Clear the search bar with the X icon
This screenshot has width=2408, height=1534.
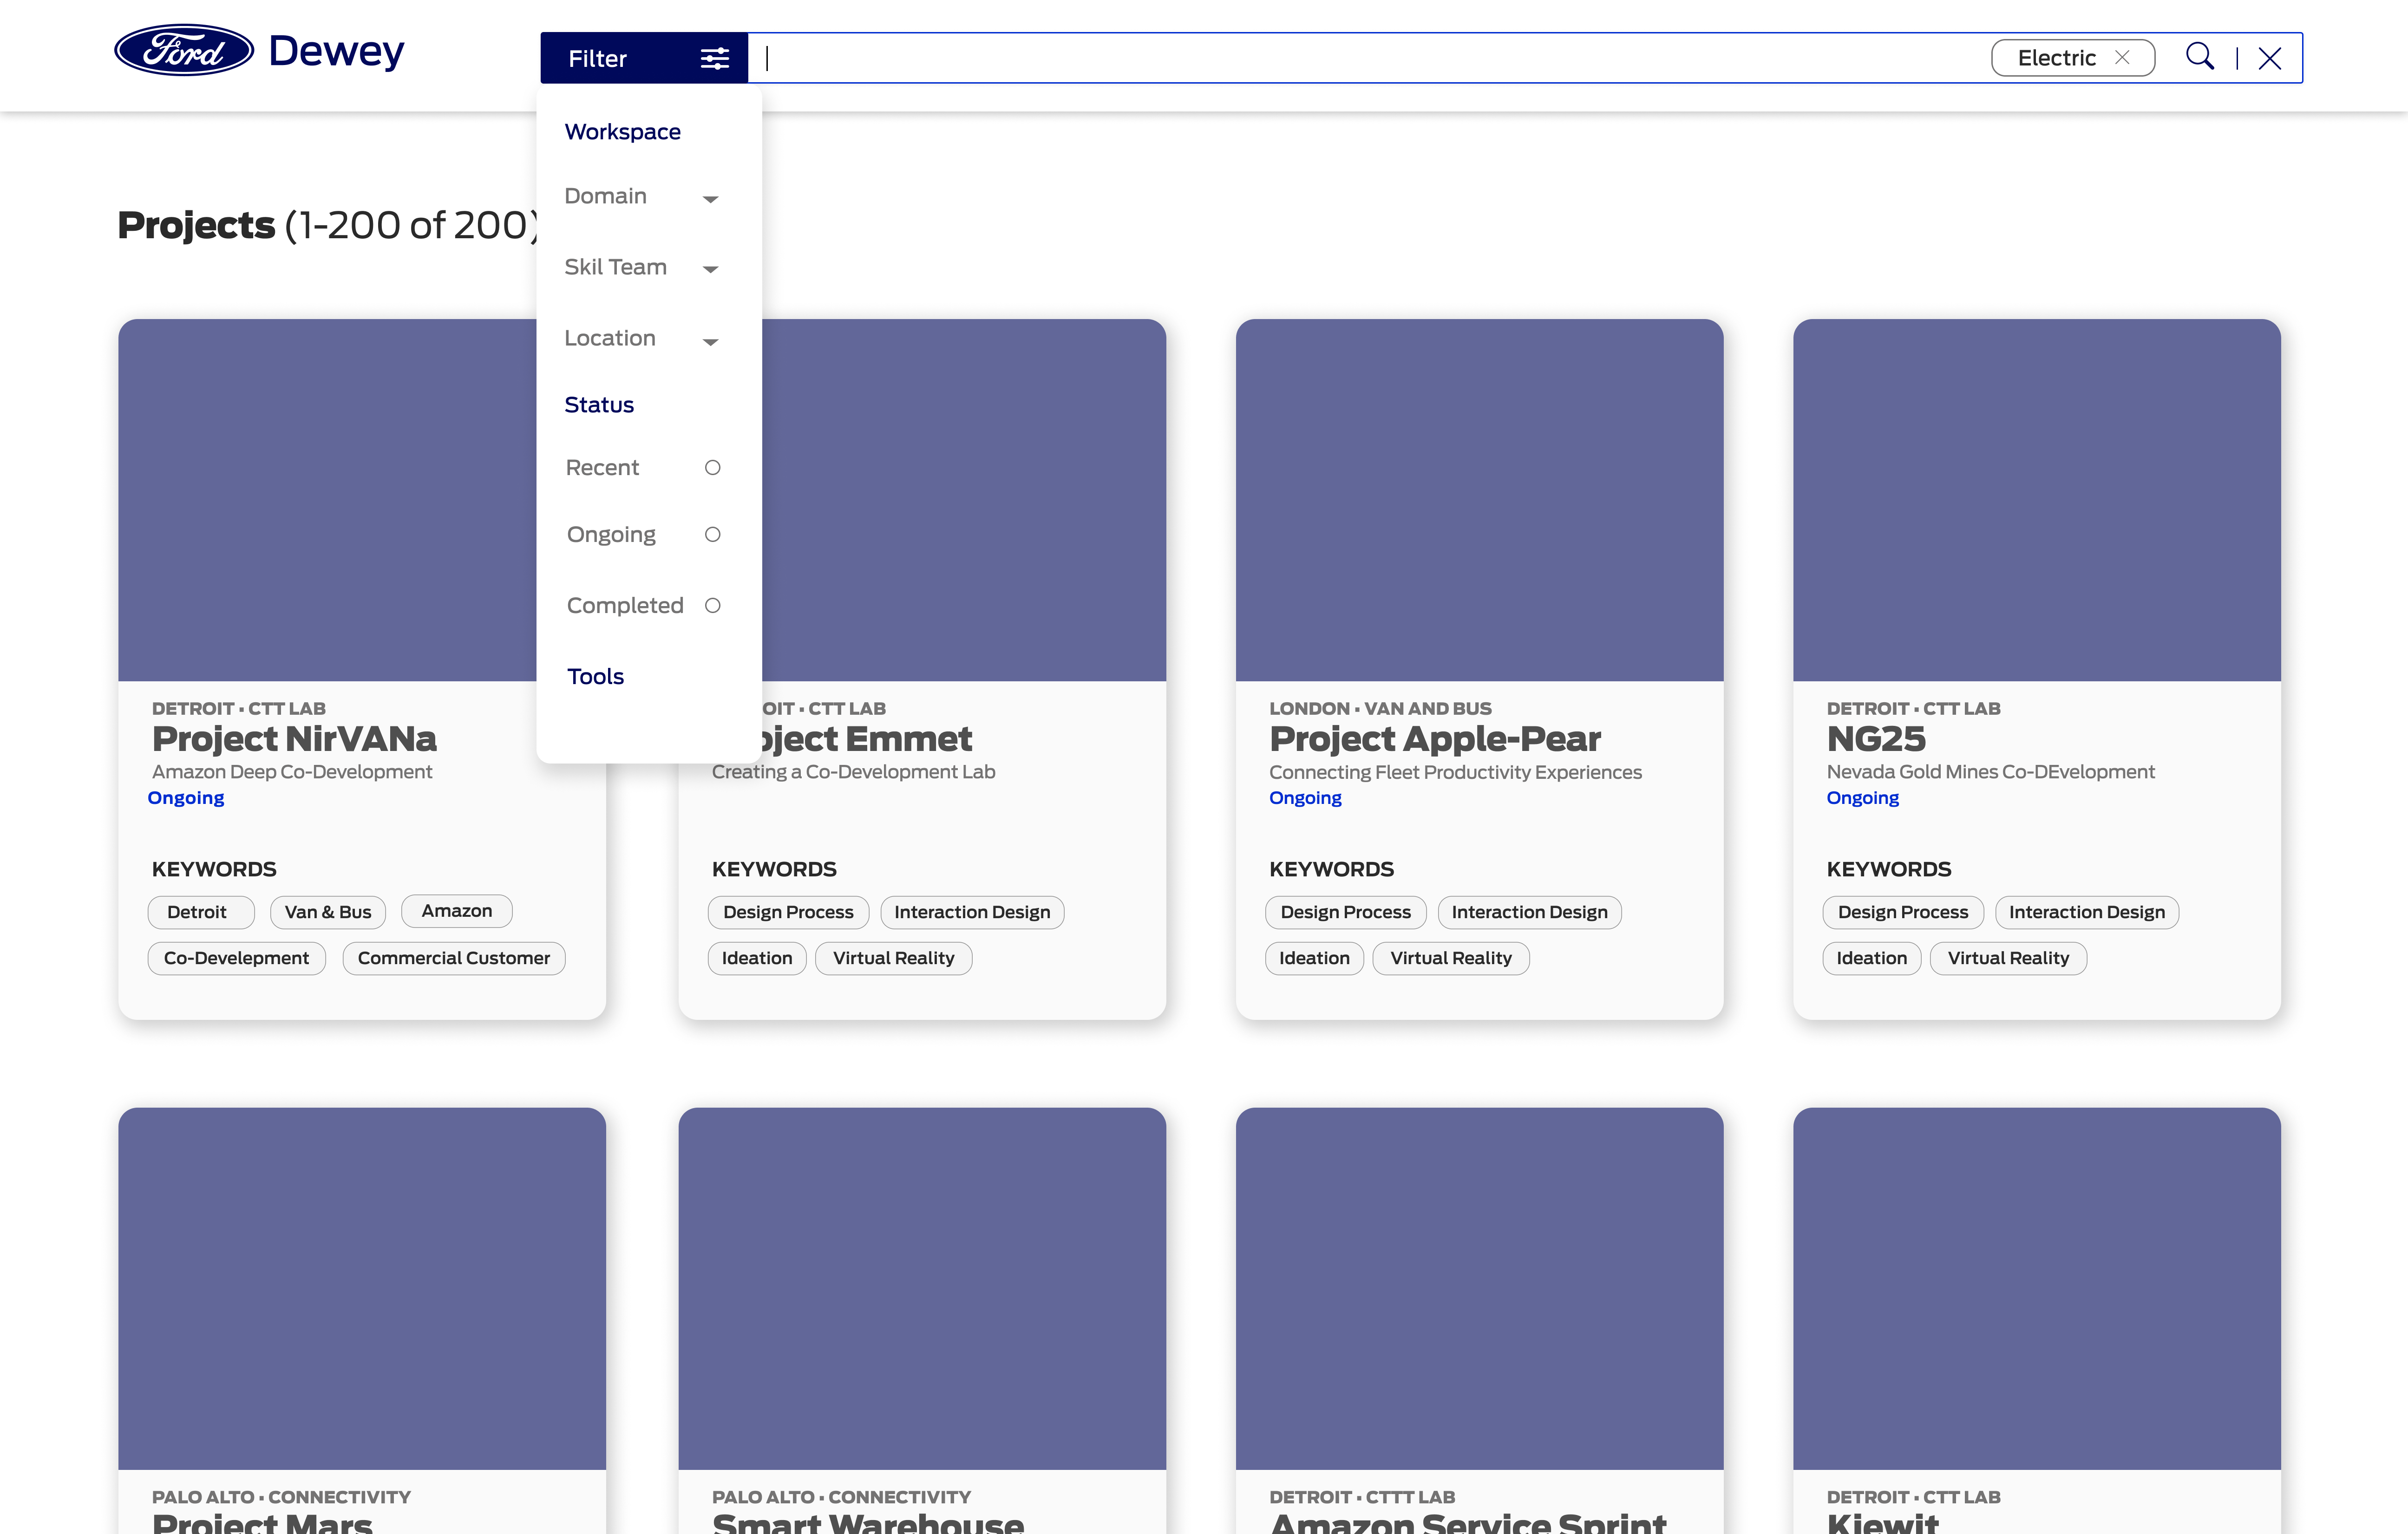2270,58
